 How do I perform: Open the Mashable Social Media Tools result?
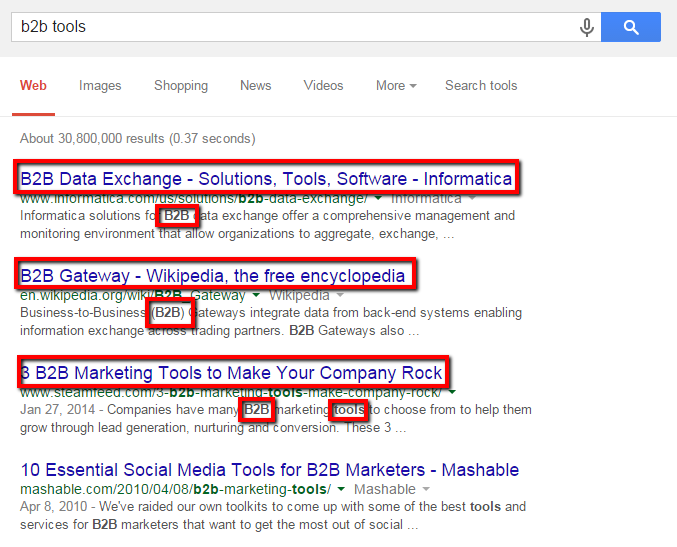click(x=270, y=470)
